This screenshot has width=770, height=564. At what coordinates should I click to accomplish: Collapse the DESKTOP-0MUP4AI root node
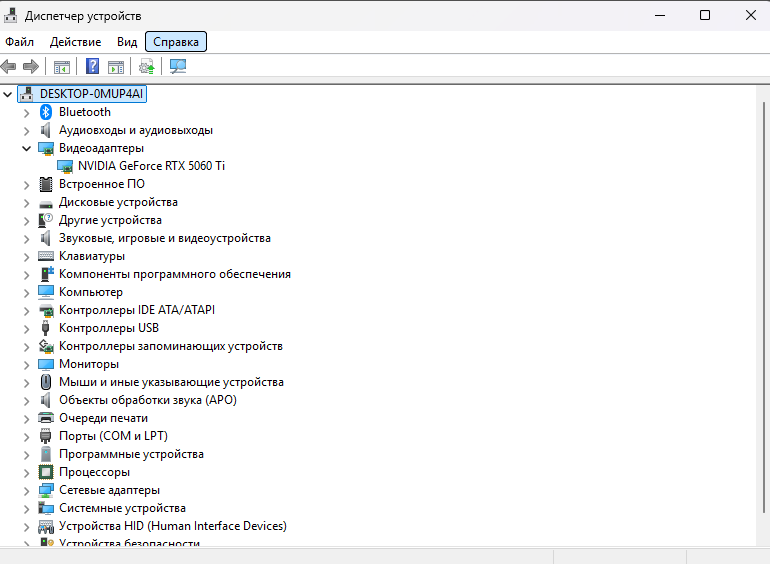(x=7, y=94)
